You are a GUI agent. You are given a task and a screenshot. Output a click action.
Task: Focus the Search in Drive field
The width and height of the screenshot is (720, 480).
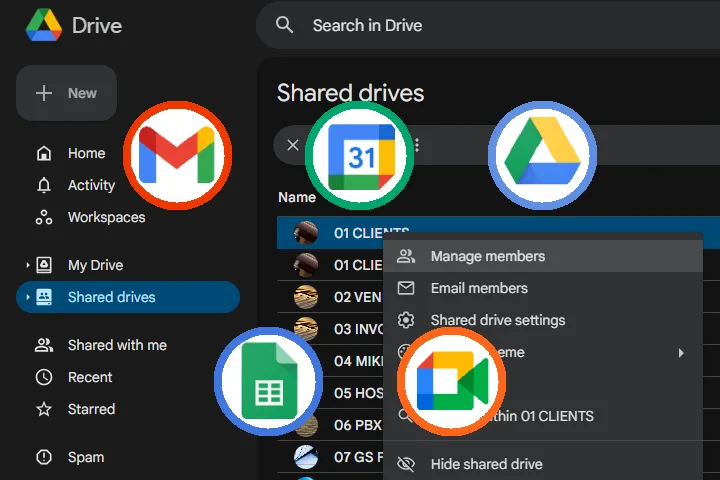click(x=488, y=25)
